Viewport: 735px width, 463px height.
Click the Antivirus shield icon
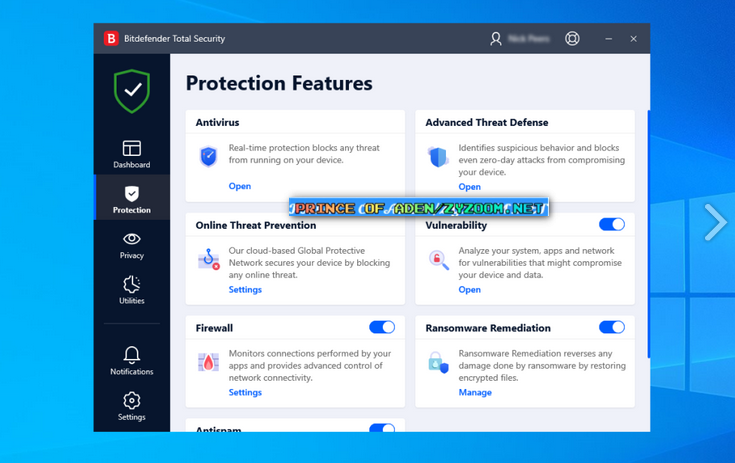coord(208,157)
